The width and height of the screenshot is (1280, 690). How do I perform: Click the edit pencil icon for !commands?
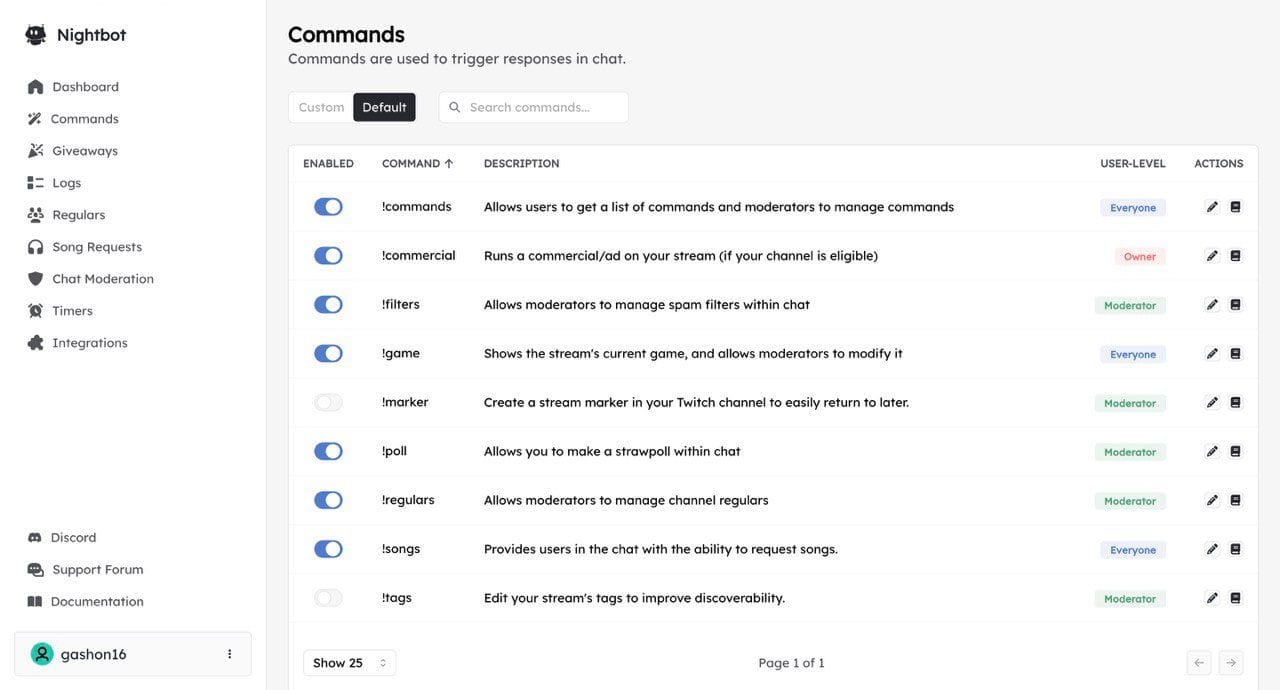click(x=1212, y=207)
